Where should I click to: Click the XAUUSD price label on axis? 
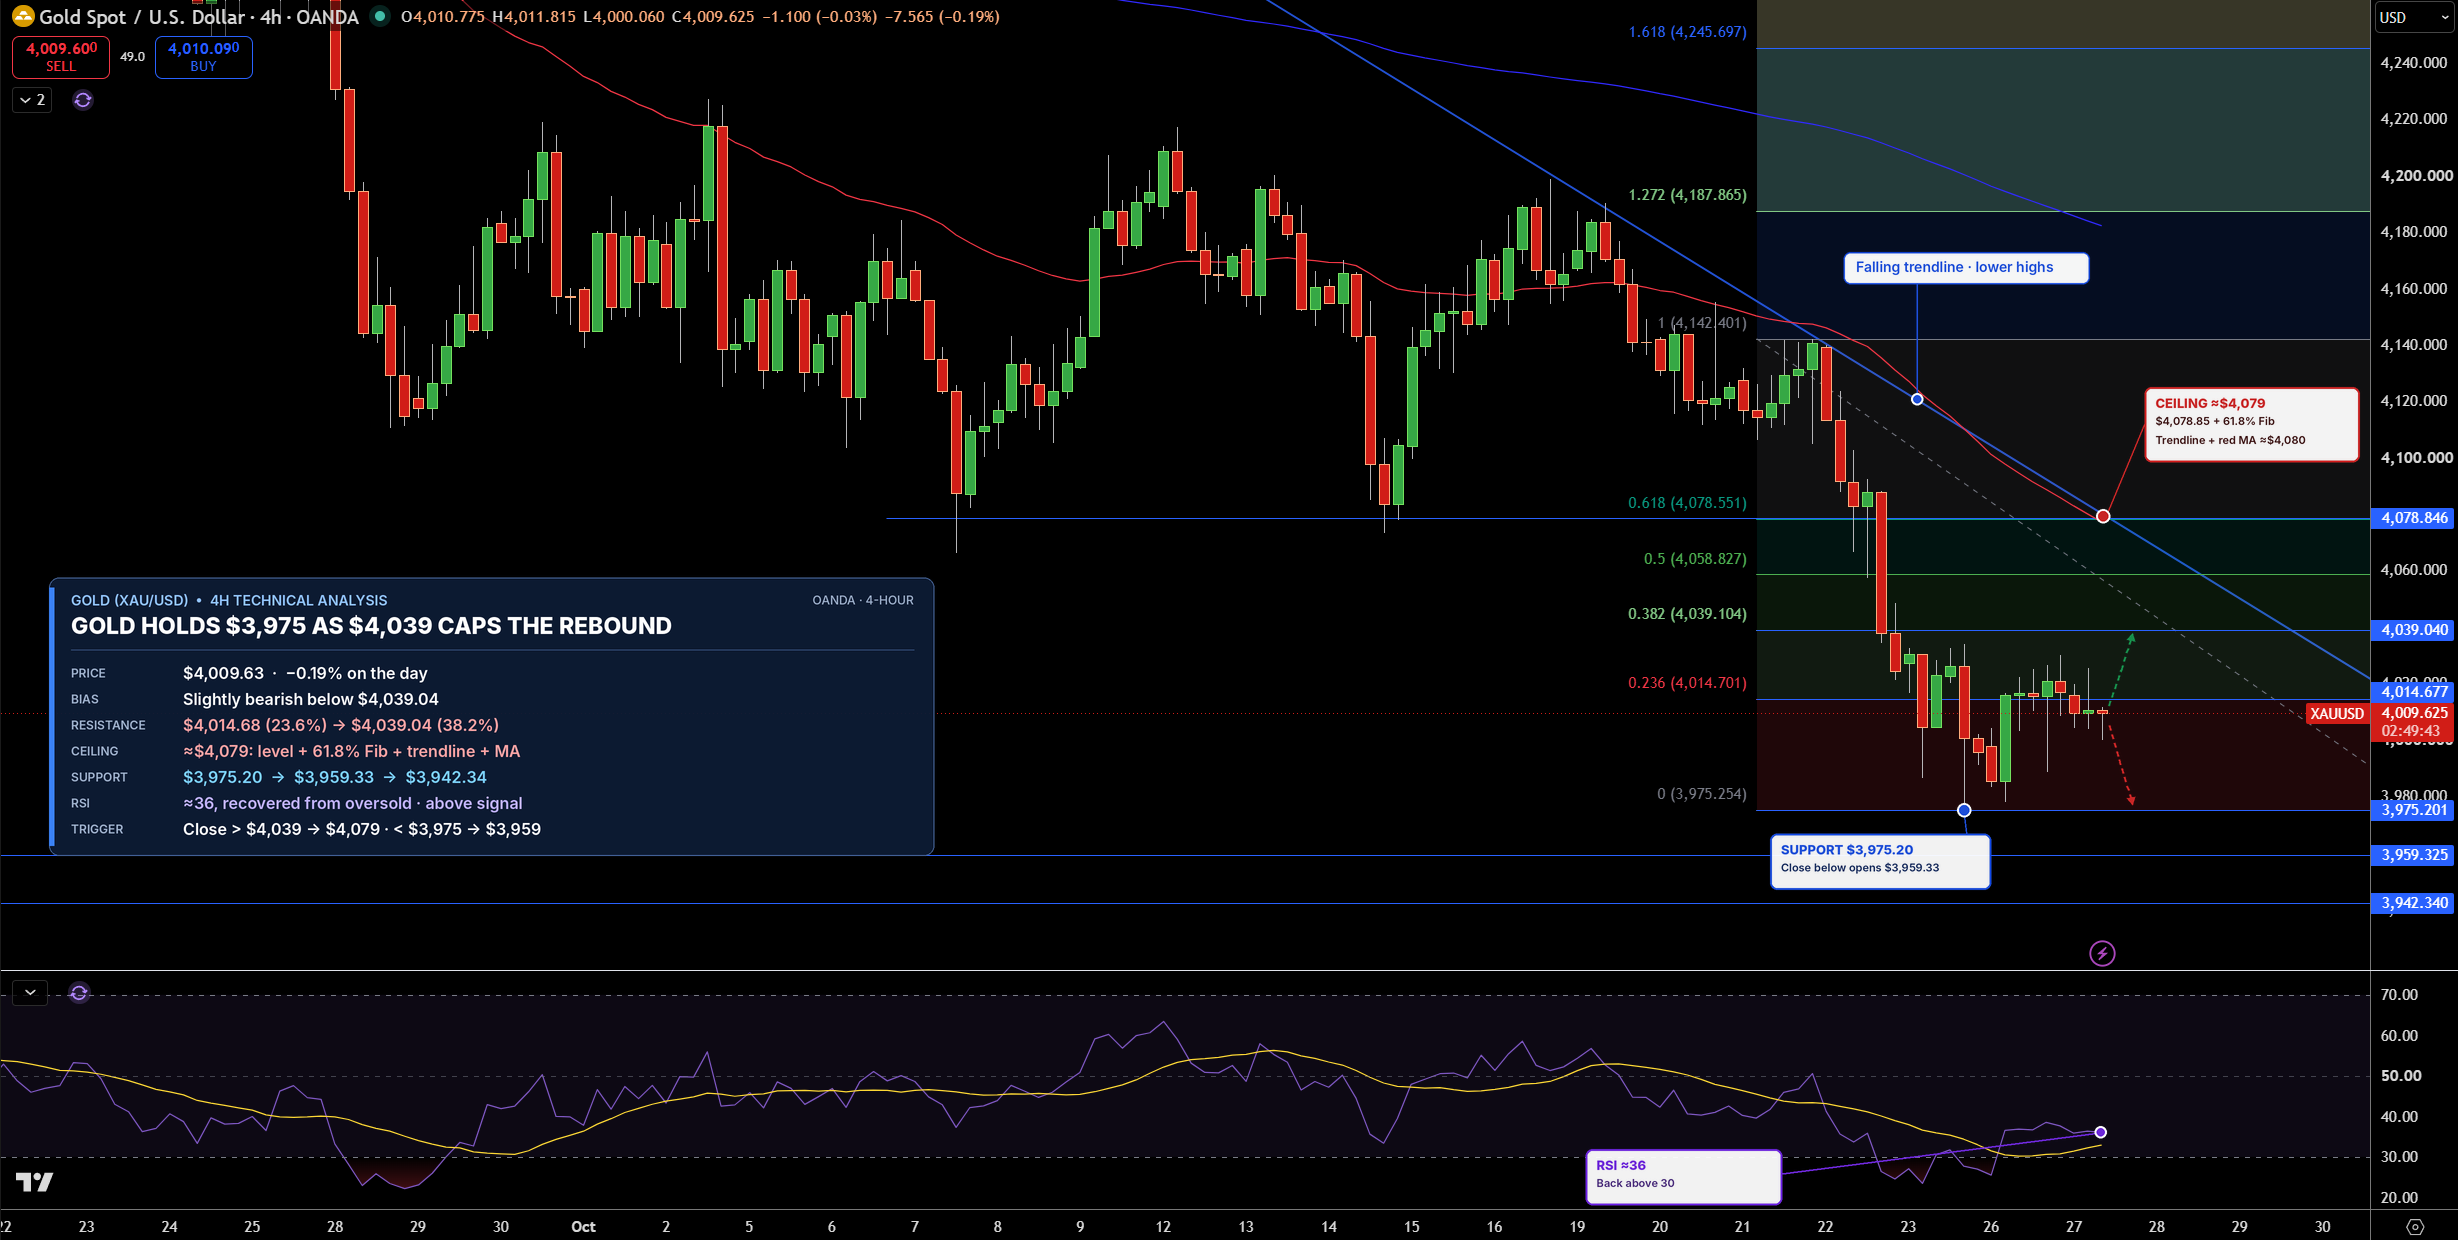click(x=2336, y=714)
